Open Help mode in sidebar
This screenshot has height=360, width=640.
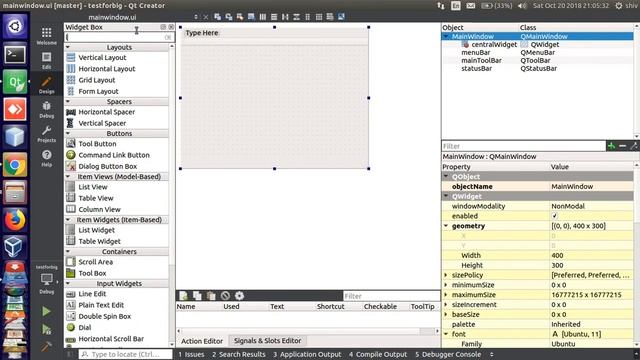[47, 158]
